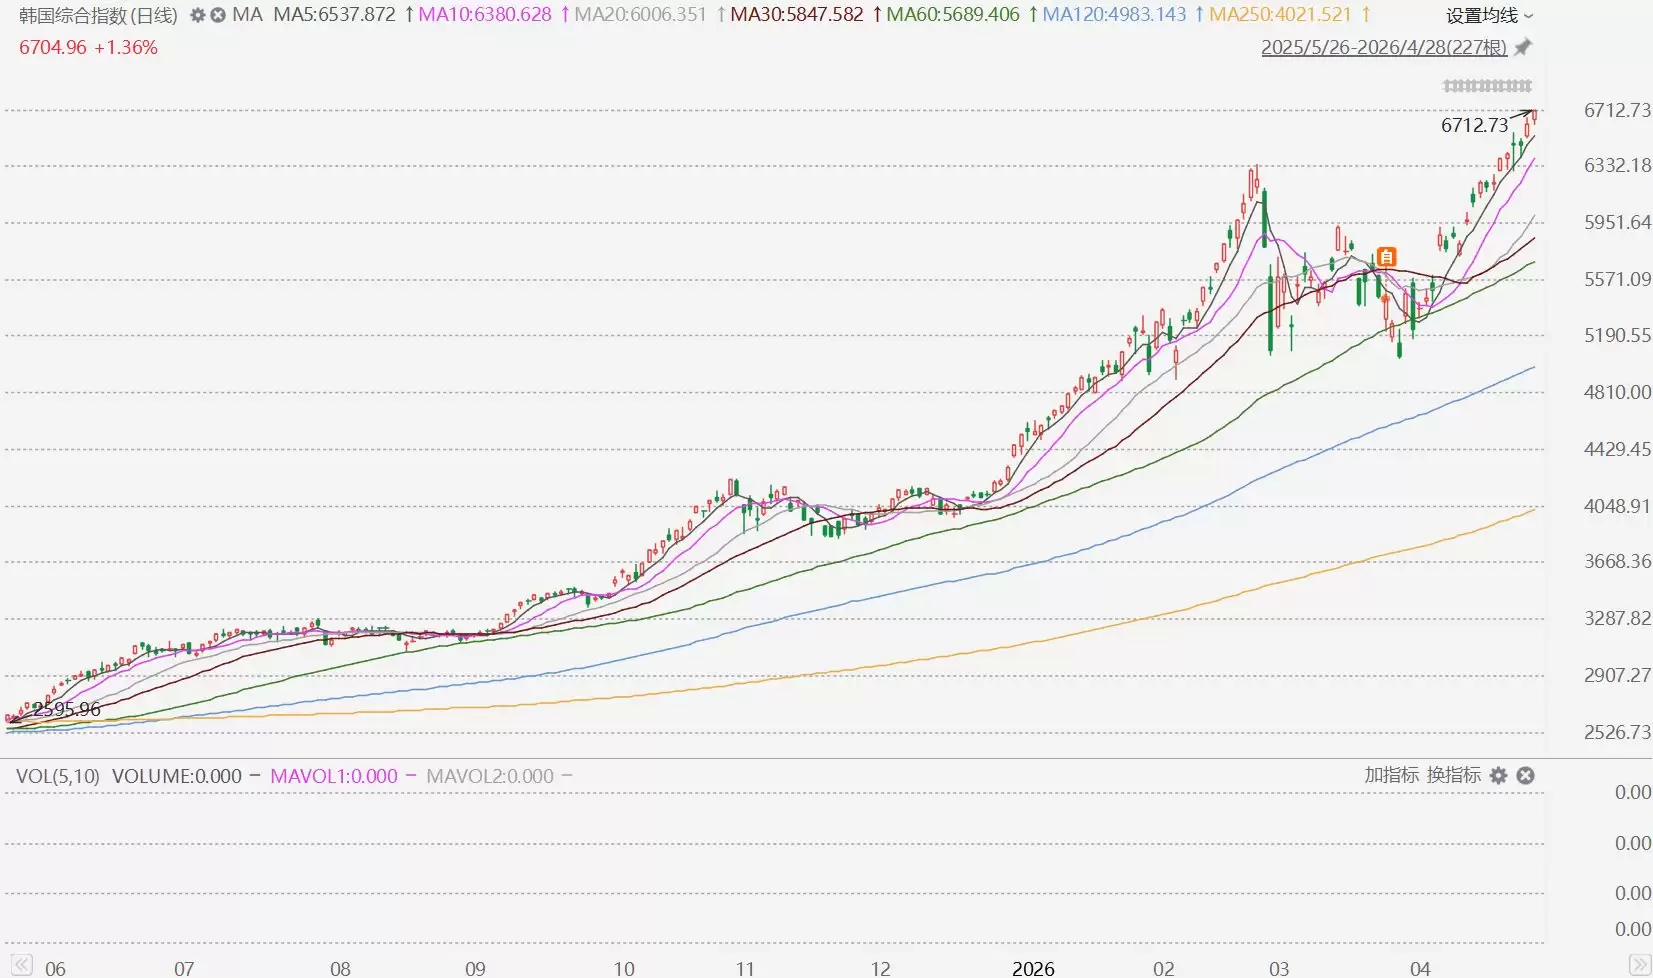Click 加指标 to add an indicator
This screenshot has width=1653, height=978.
[1391, 775]
